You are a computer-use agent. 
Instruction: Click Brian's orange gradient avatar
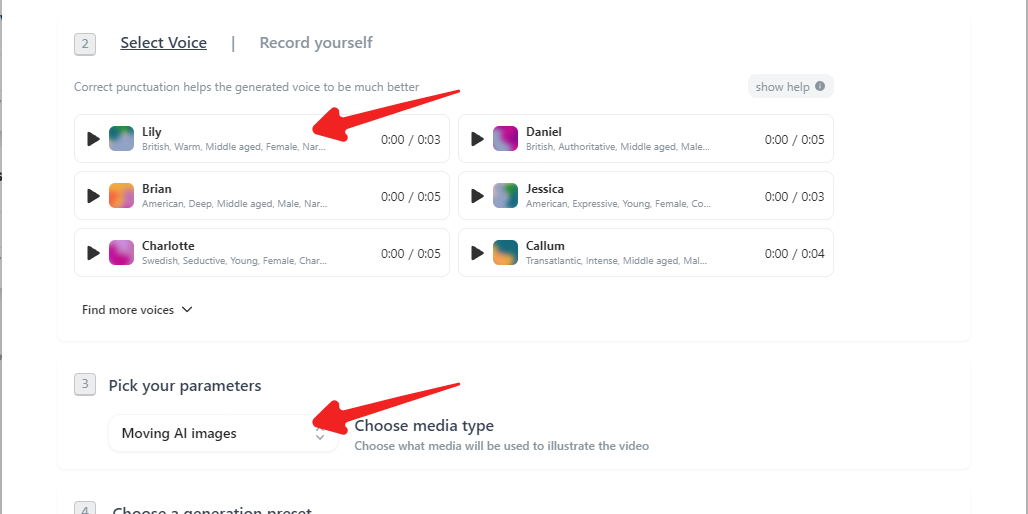coord(122,196)
